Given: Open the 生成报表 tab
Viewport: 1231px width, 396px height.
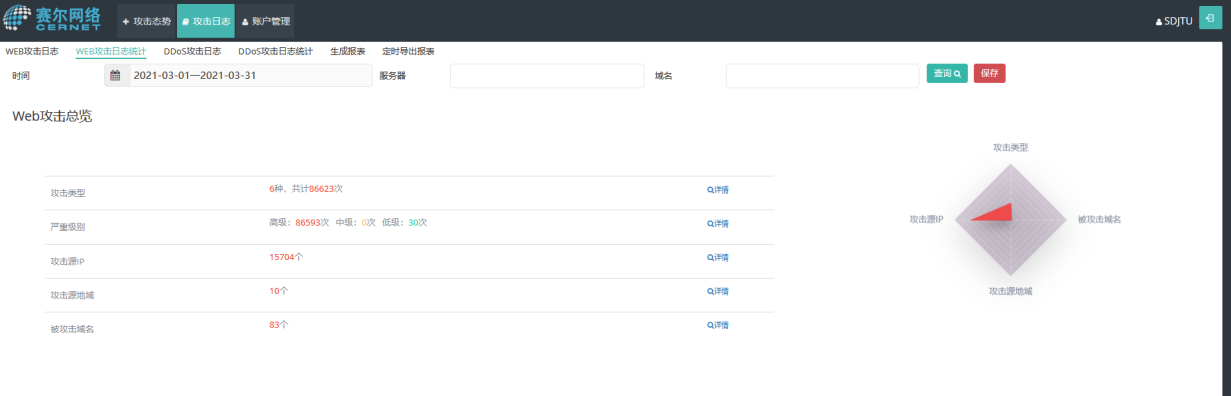Looking at the screenshot, I should [x=348, y=51].
